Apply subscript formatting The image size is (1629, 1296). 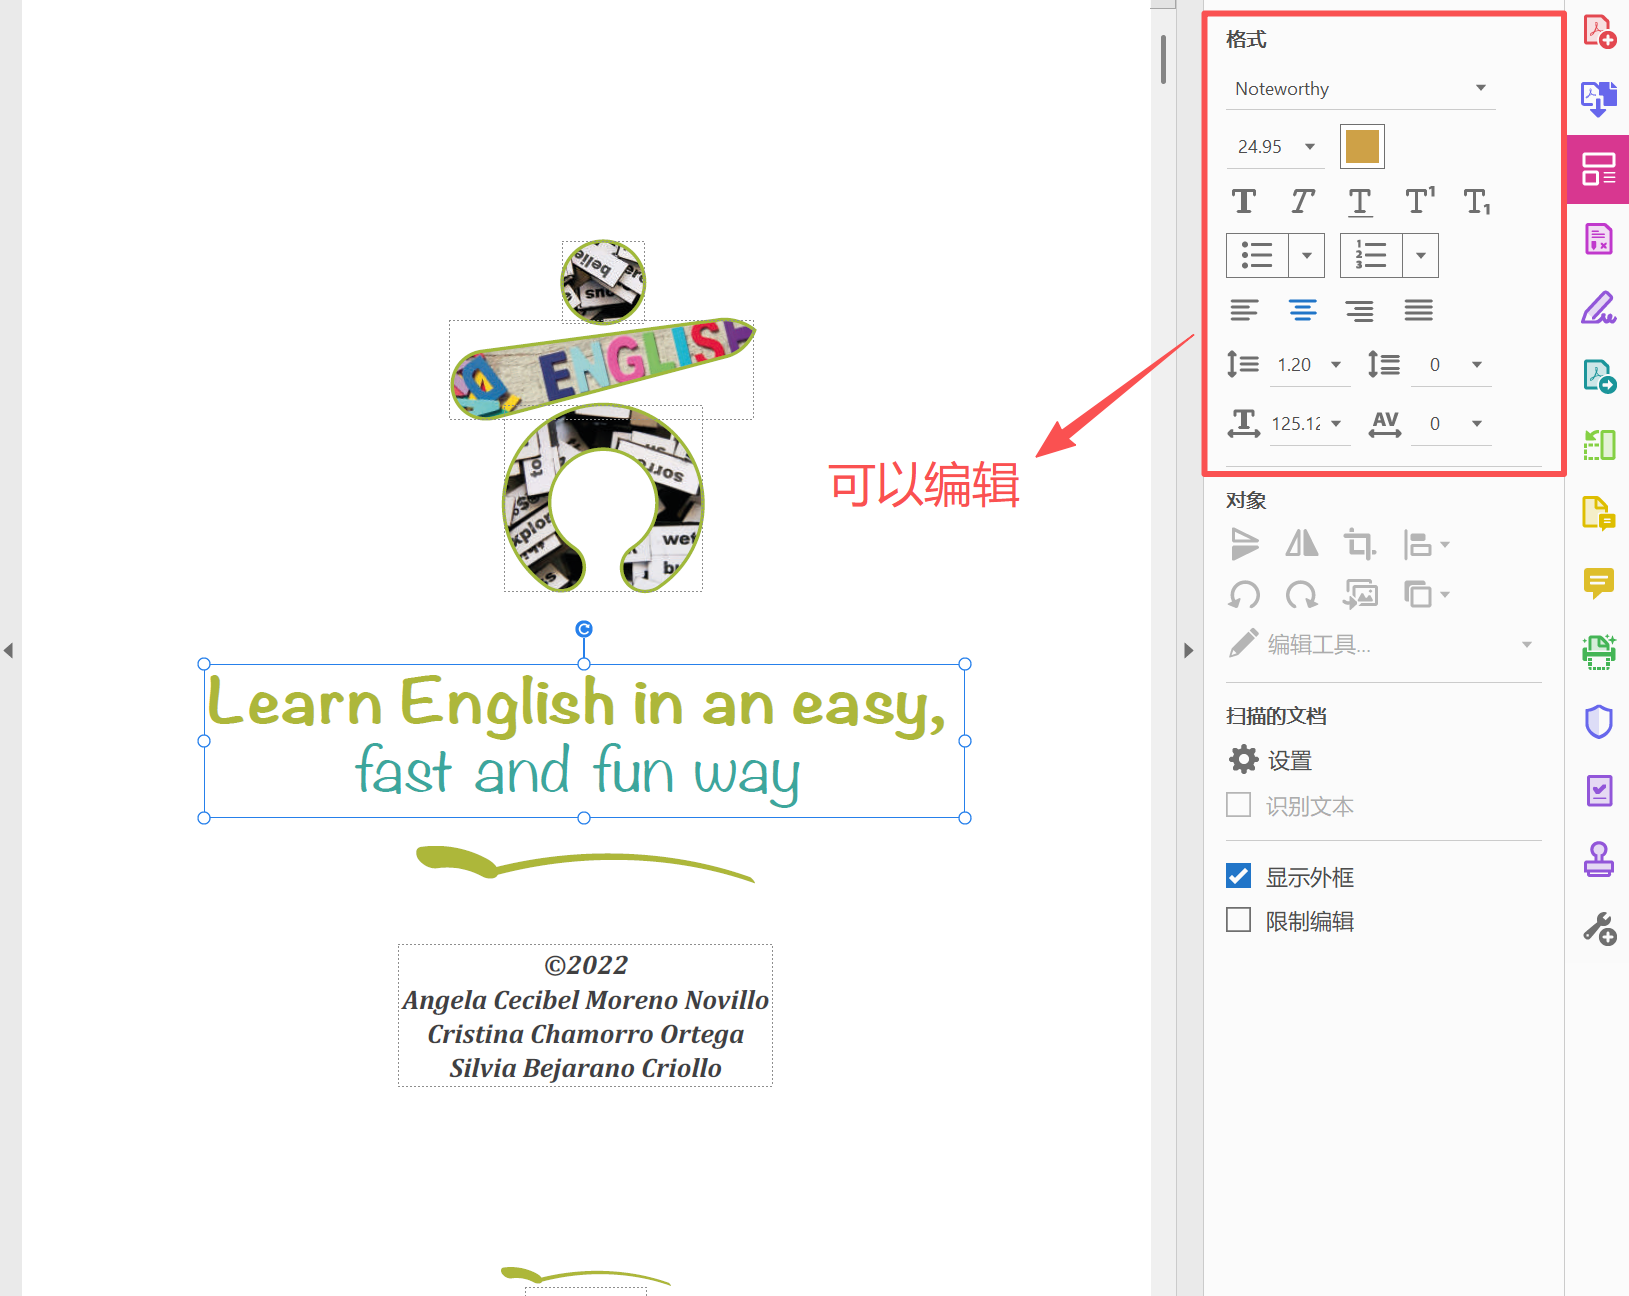[1477, 201]
